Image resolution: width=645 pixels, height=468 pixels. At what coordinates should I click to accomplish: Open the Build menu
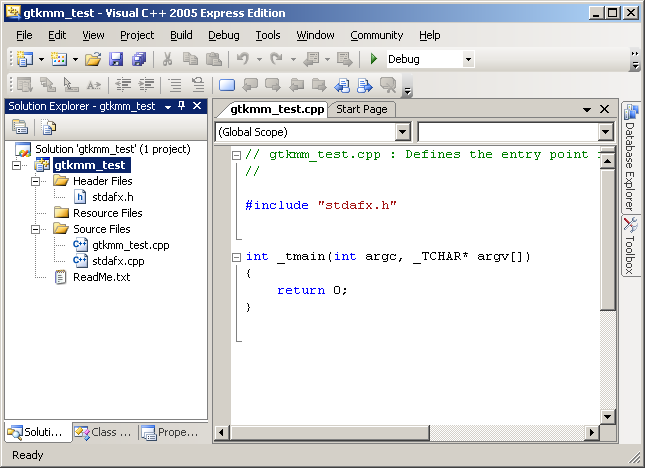[181, 35]
